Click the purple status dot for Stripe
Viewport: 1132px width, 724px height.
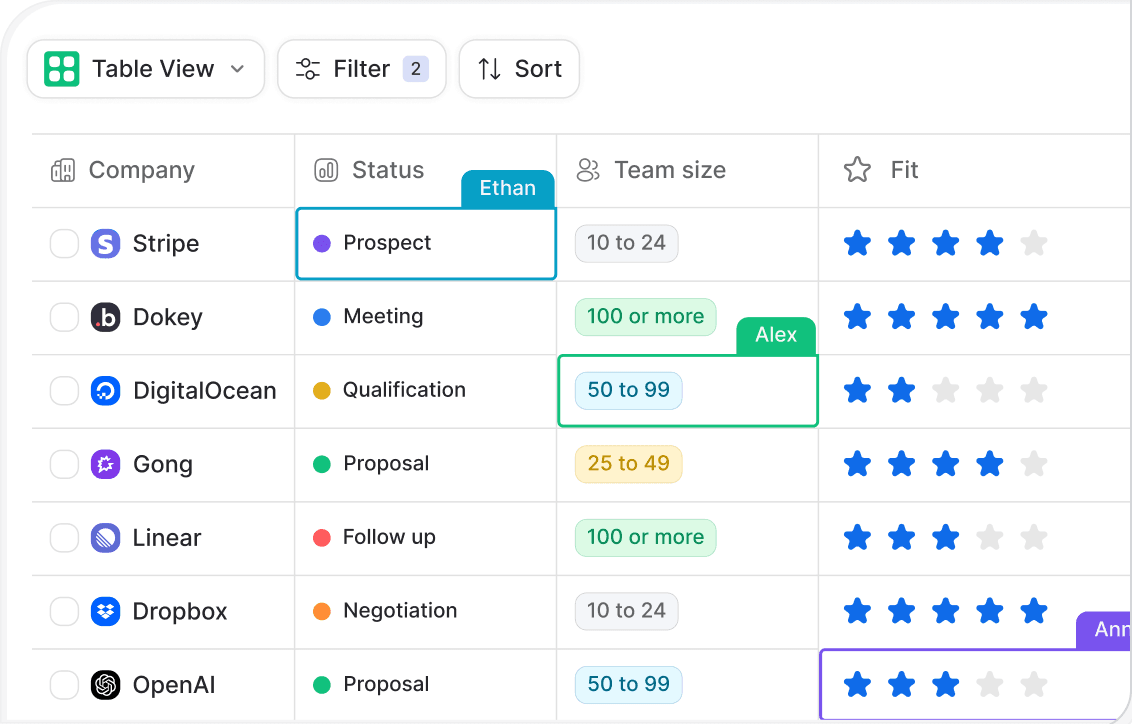pyautogui.click(x=322, y=243)
